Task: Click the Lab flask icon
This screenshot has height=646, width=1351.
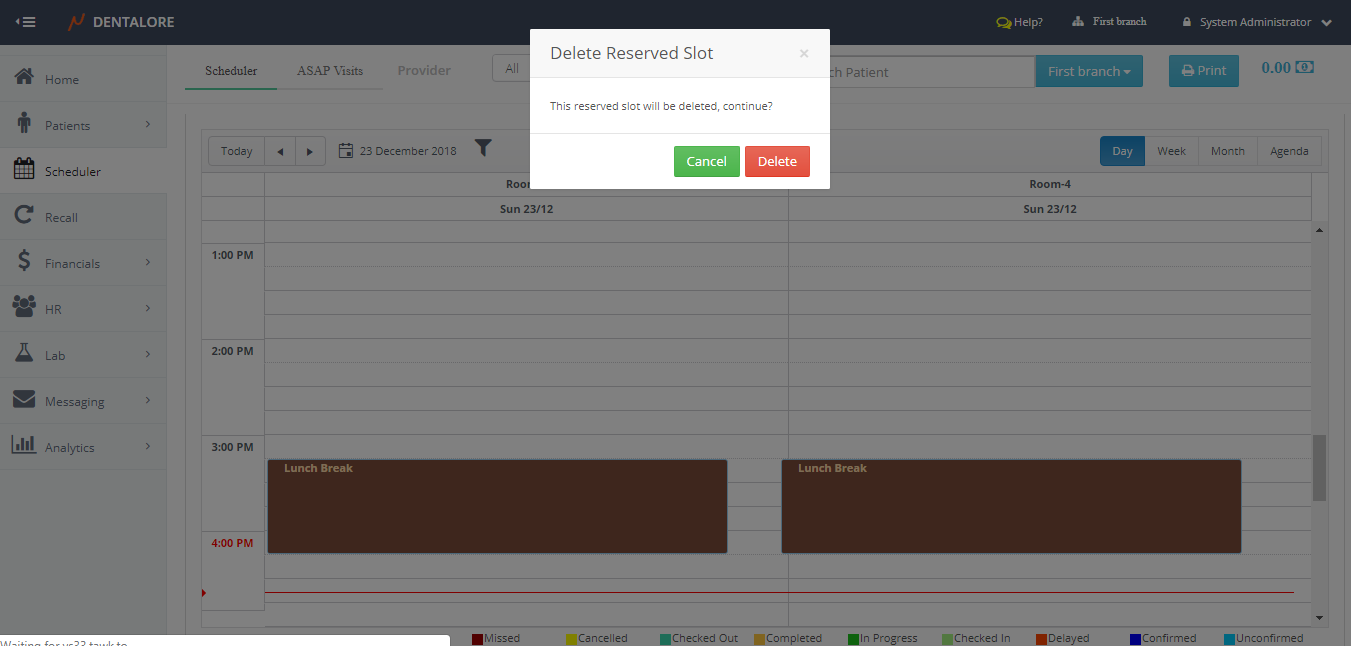Action: coord(25,354)
